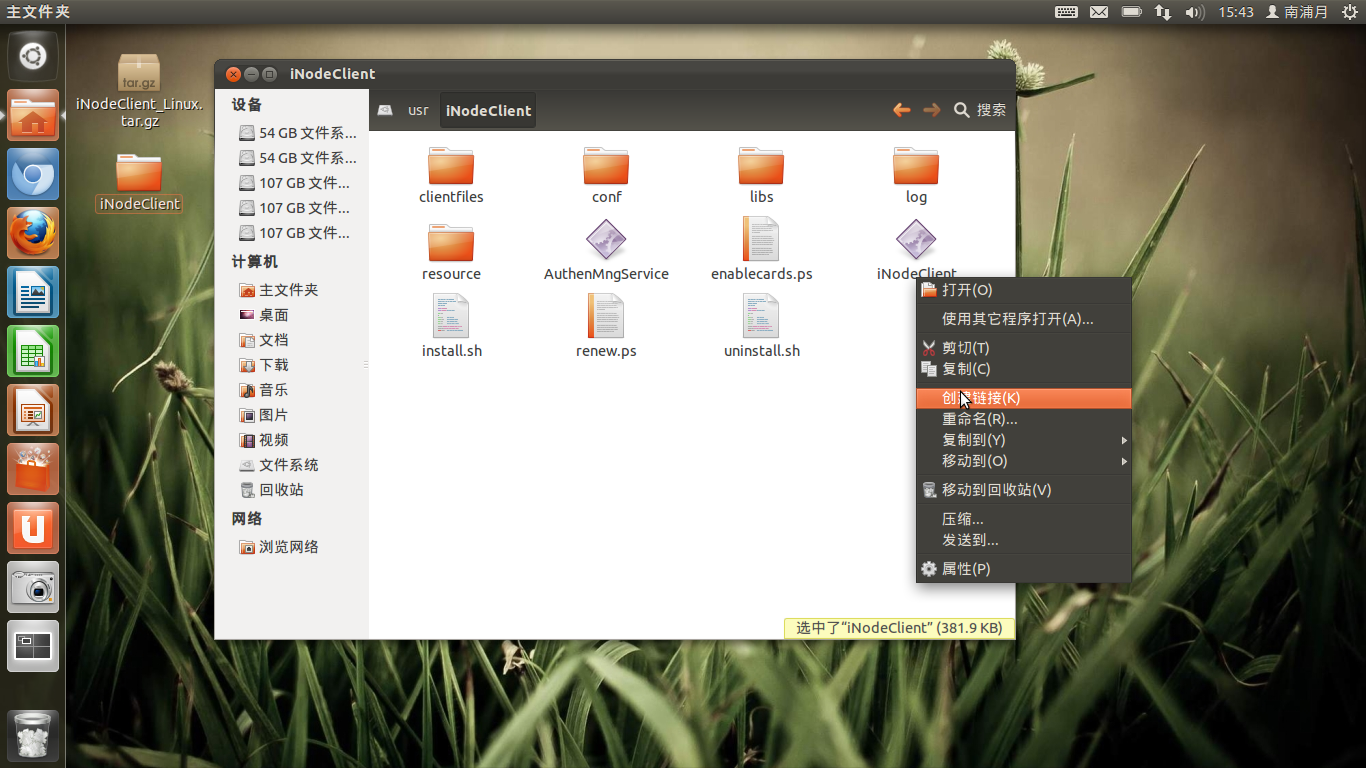This screenshot has width=1366, height=768.
Task: Open the 南浦月 user menu
Action: [1297, 12]
